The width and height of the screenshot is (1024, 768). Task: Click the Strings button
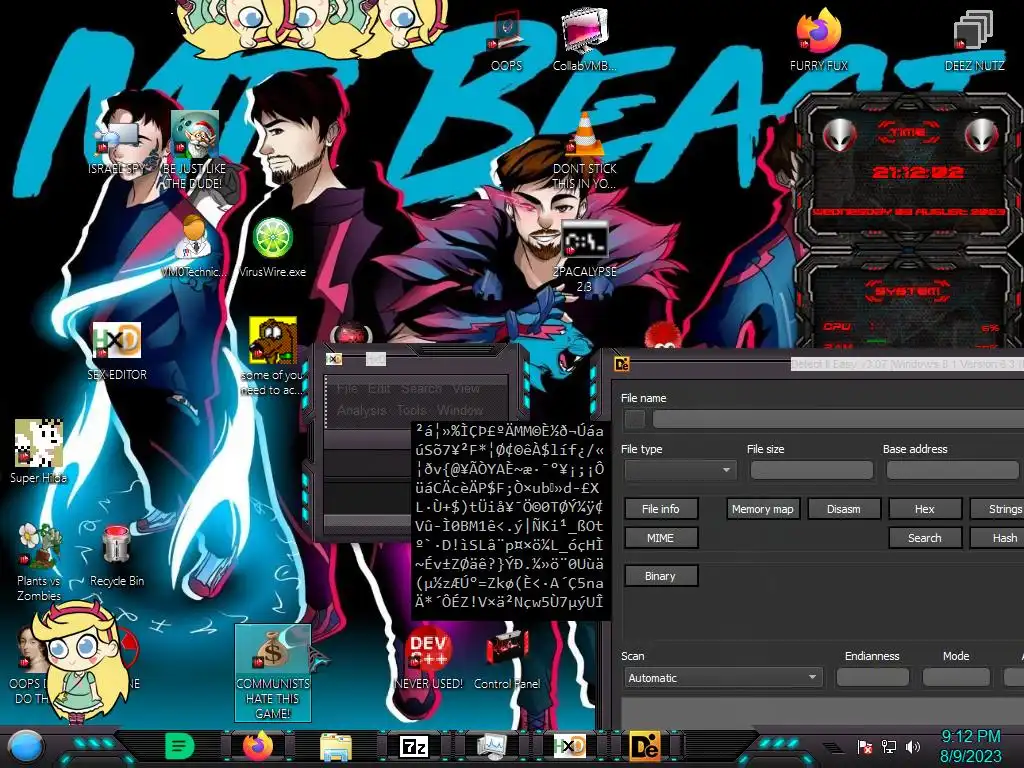(x=998, y=509)
